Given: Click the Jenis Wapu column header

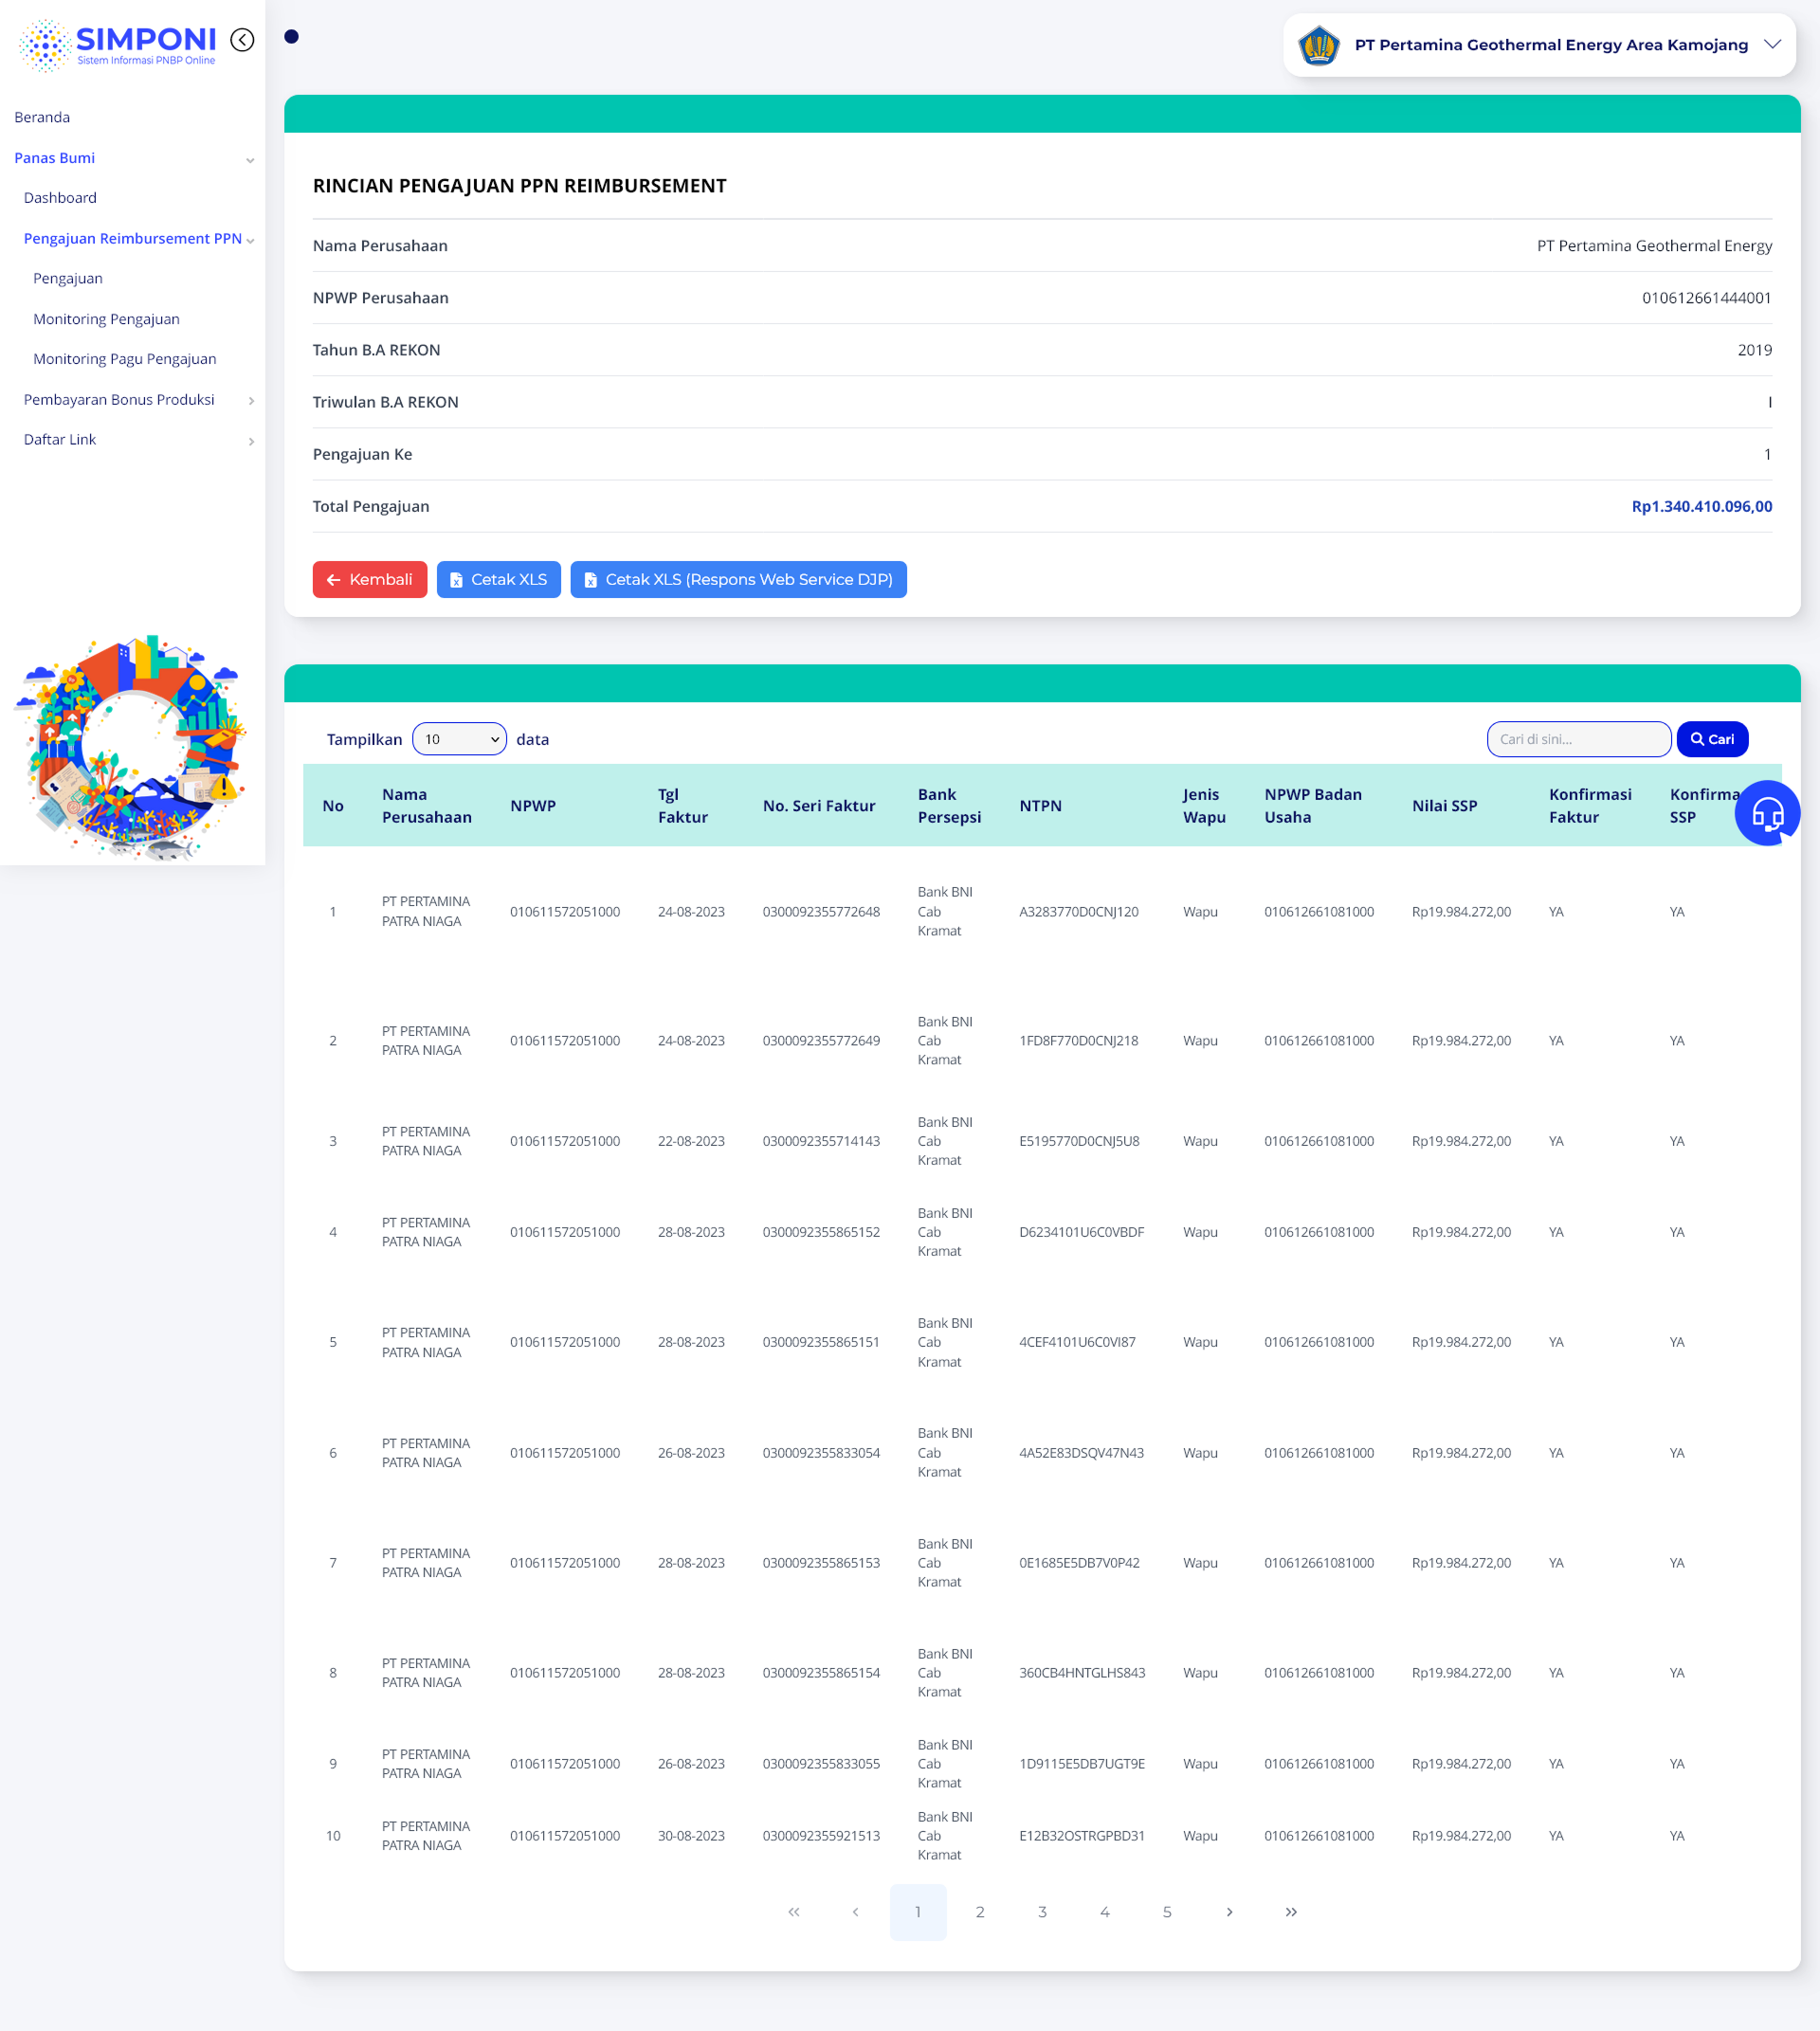Looking at the screenshot, I should point(1205,806).
